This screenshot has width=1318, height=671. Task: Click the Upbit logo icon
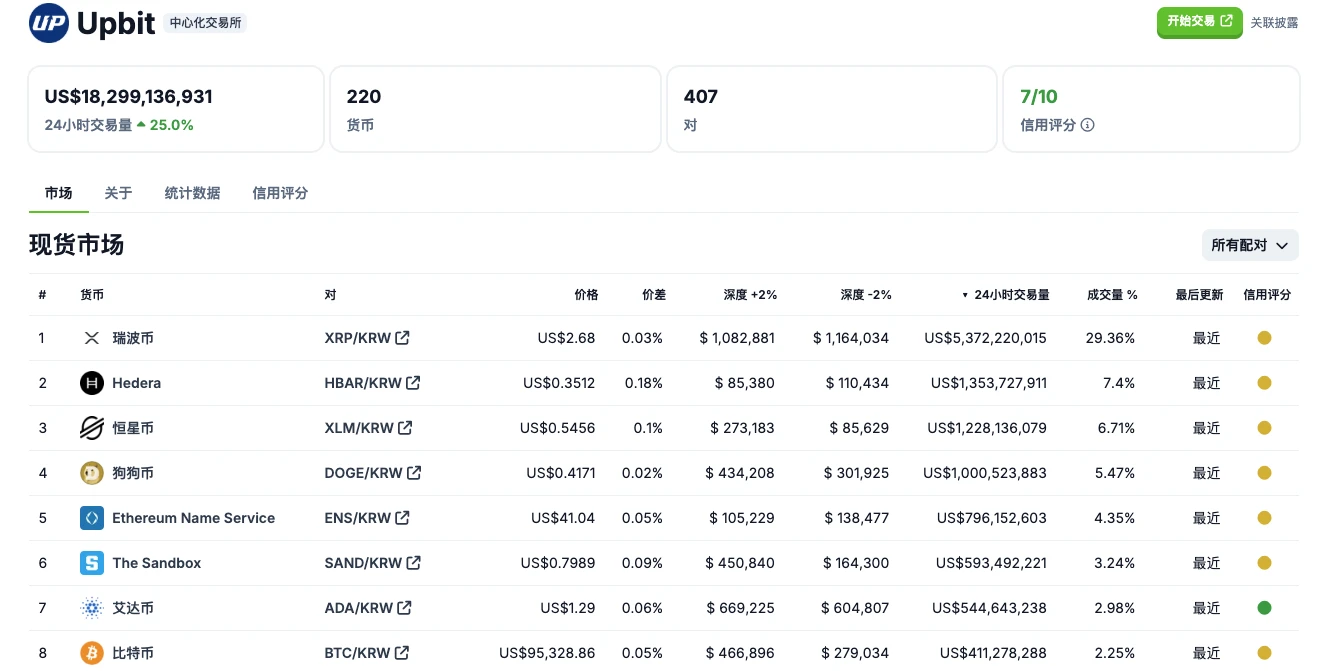[x=48, y=23]
